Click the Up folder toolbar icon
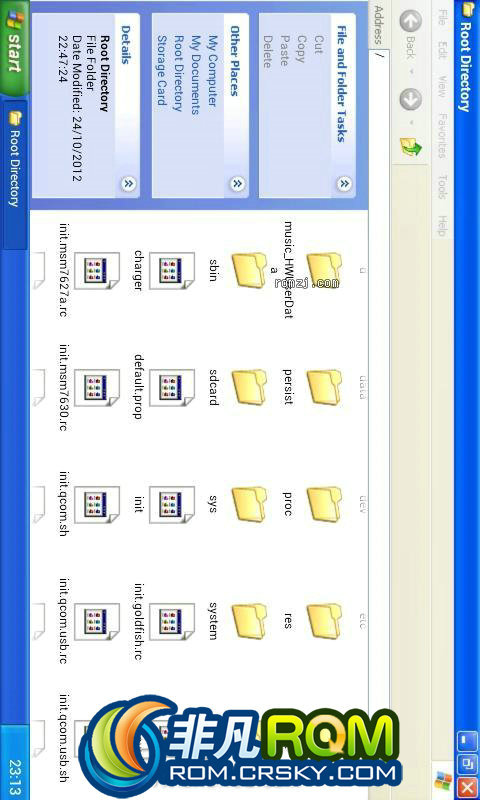This screenshot has height=800, width=480. coord(411,147)
